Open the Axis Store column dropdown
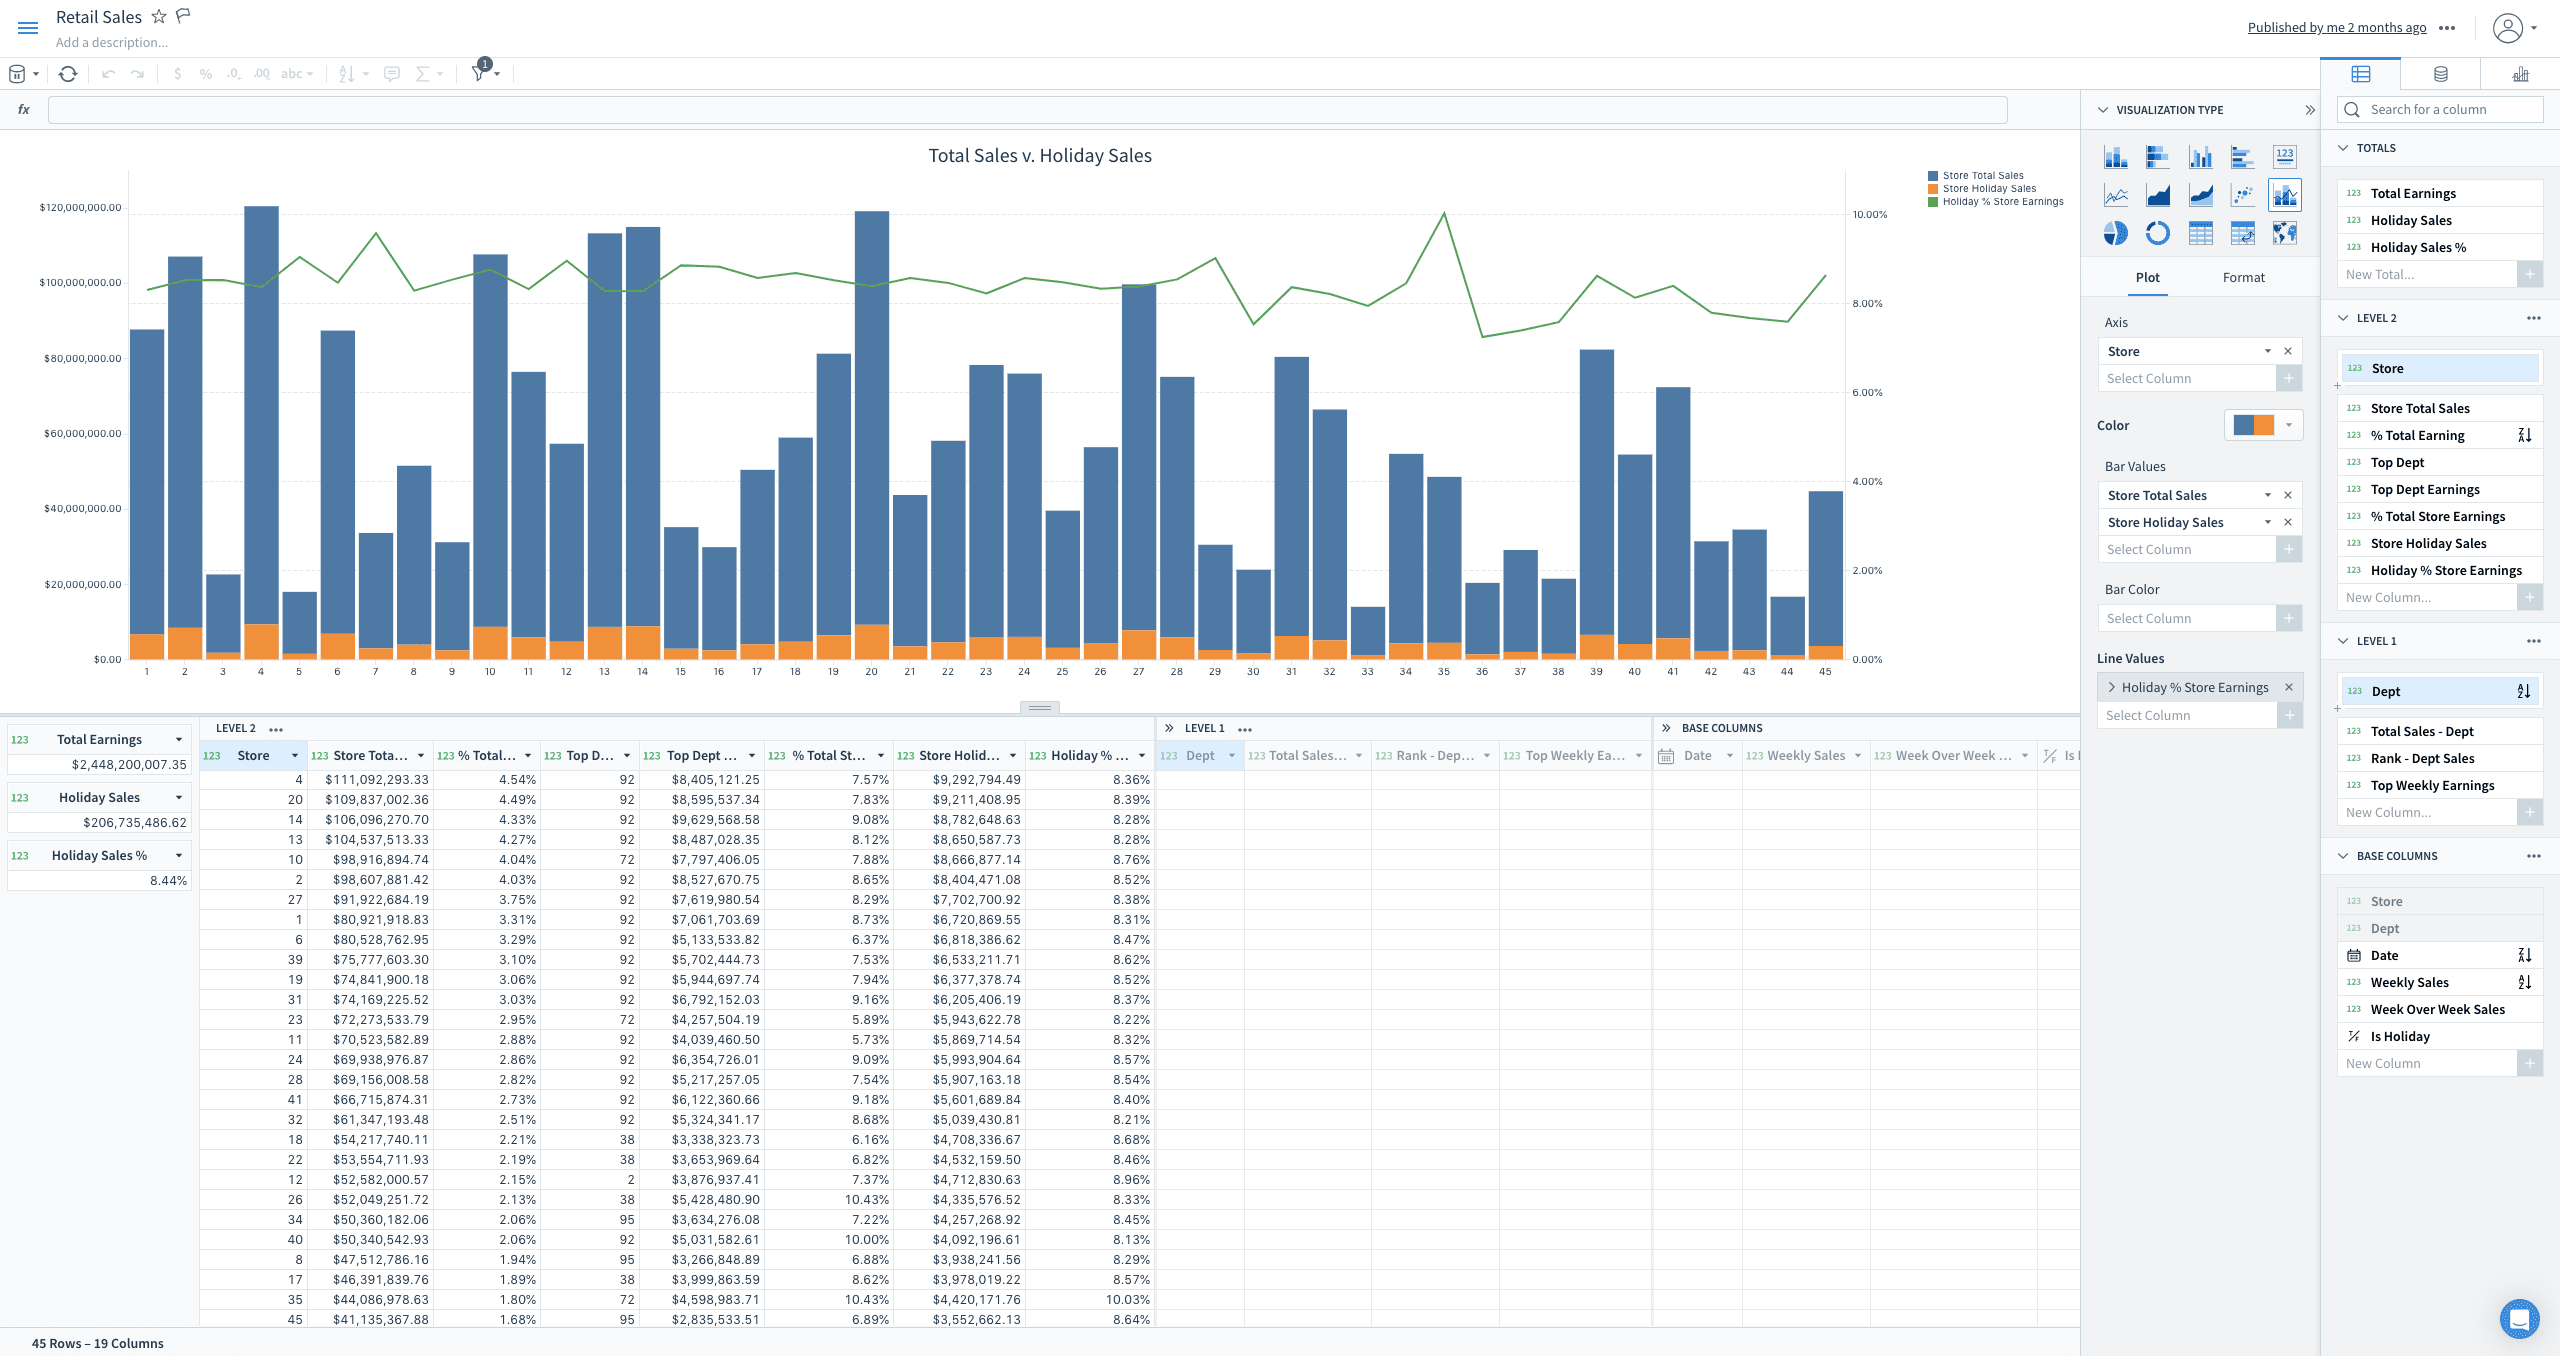The height and width of the screenshot is (1356, 2560). coord(2267,351)
